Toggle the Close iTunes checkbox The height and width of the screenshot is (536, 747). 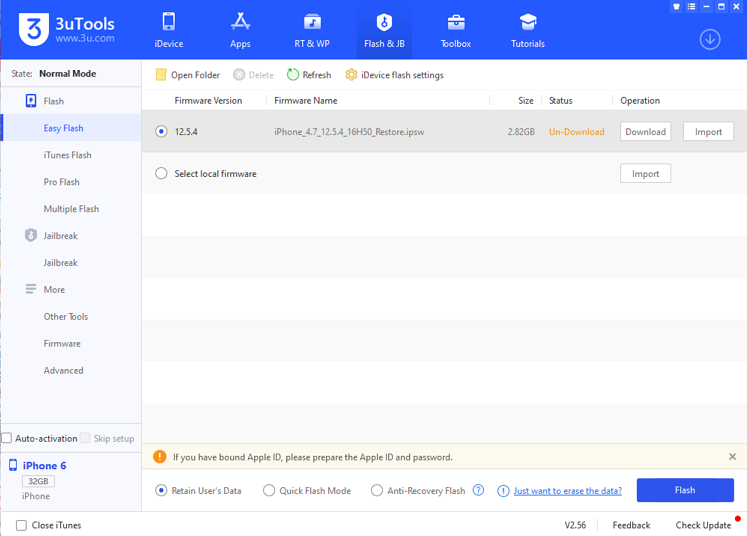pos(21,525)
